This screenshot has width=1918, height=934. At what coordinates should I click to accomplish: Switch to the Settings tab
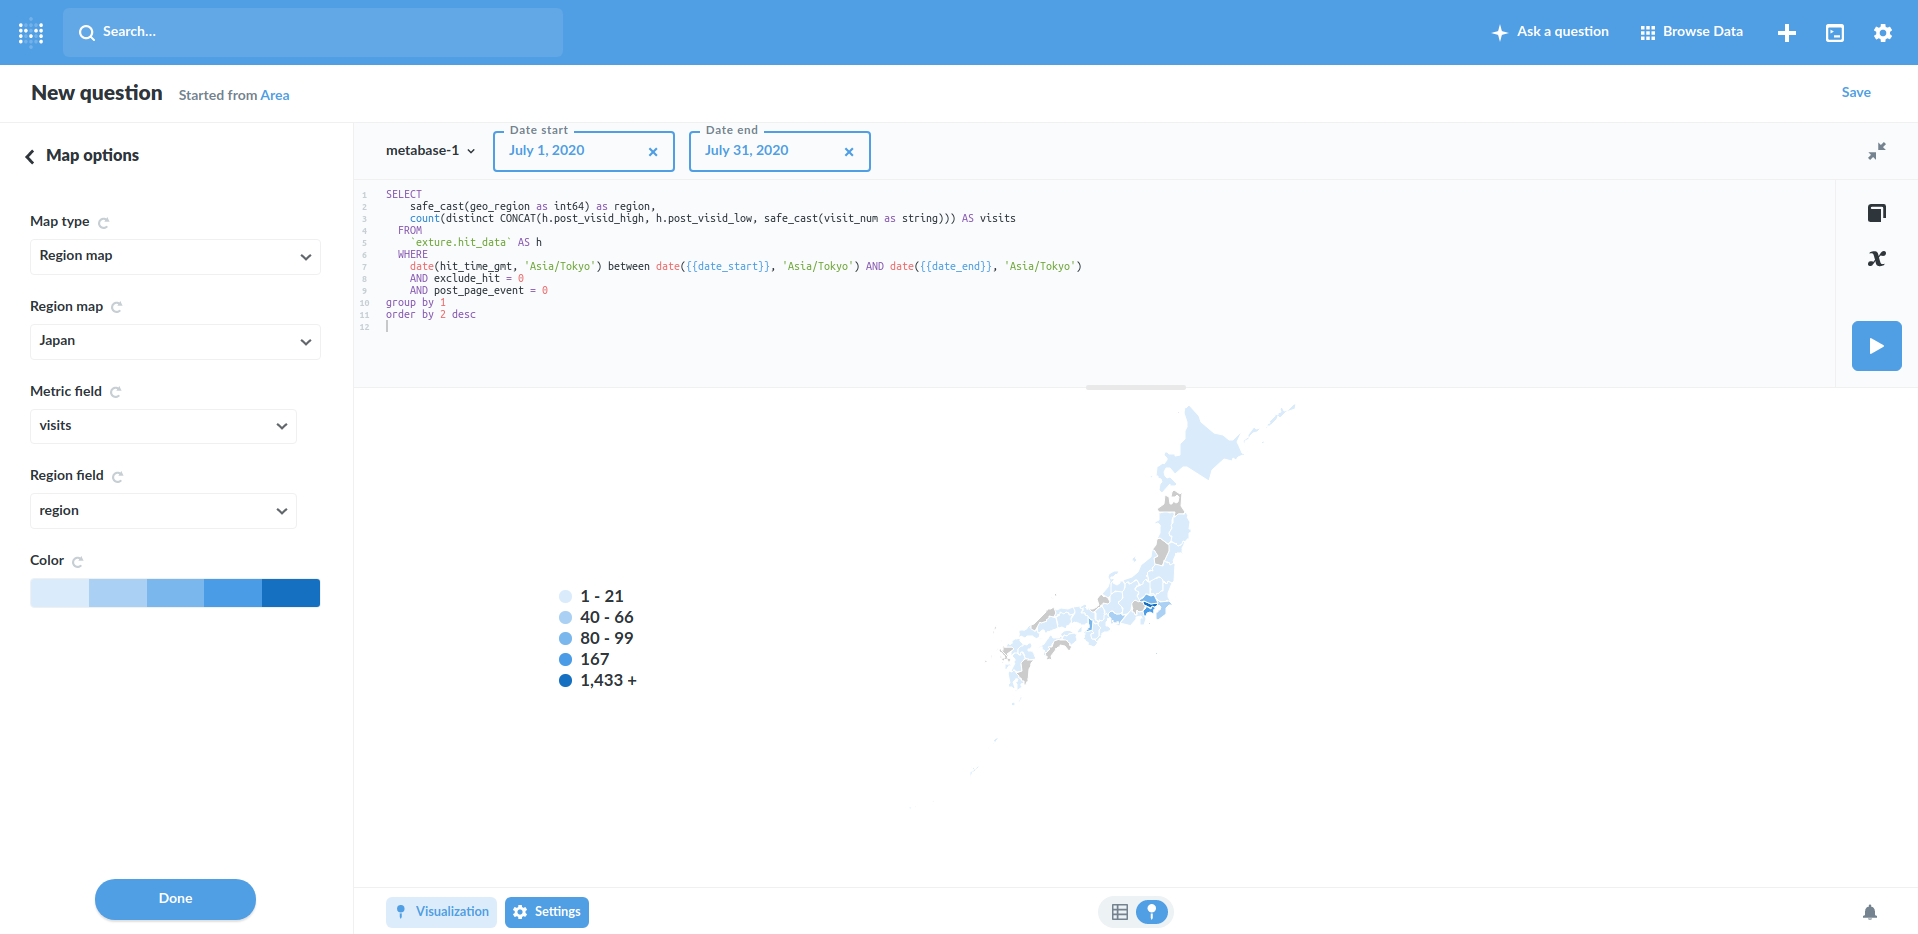pos(547,911)
